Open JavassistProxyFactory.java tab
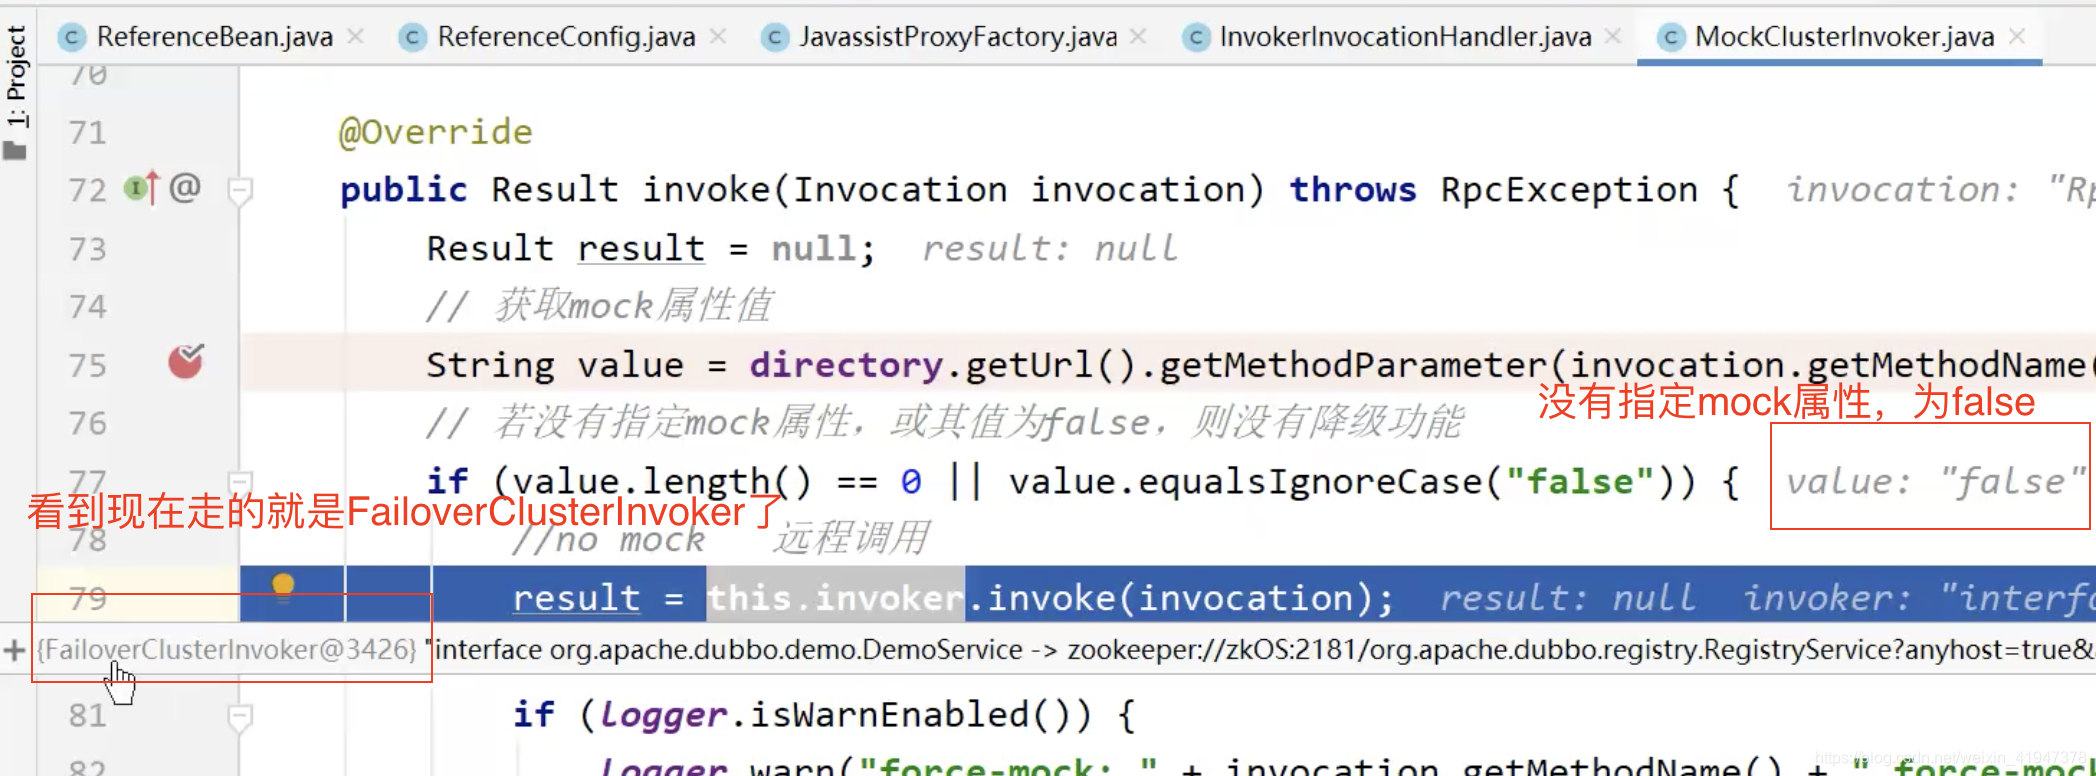 957,37
